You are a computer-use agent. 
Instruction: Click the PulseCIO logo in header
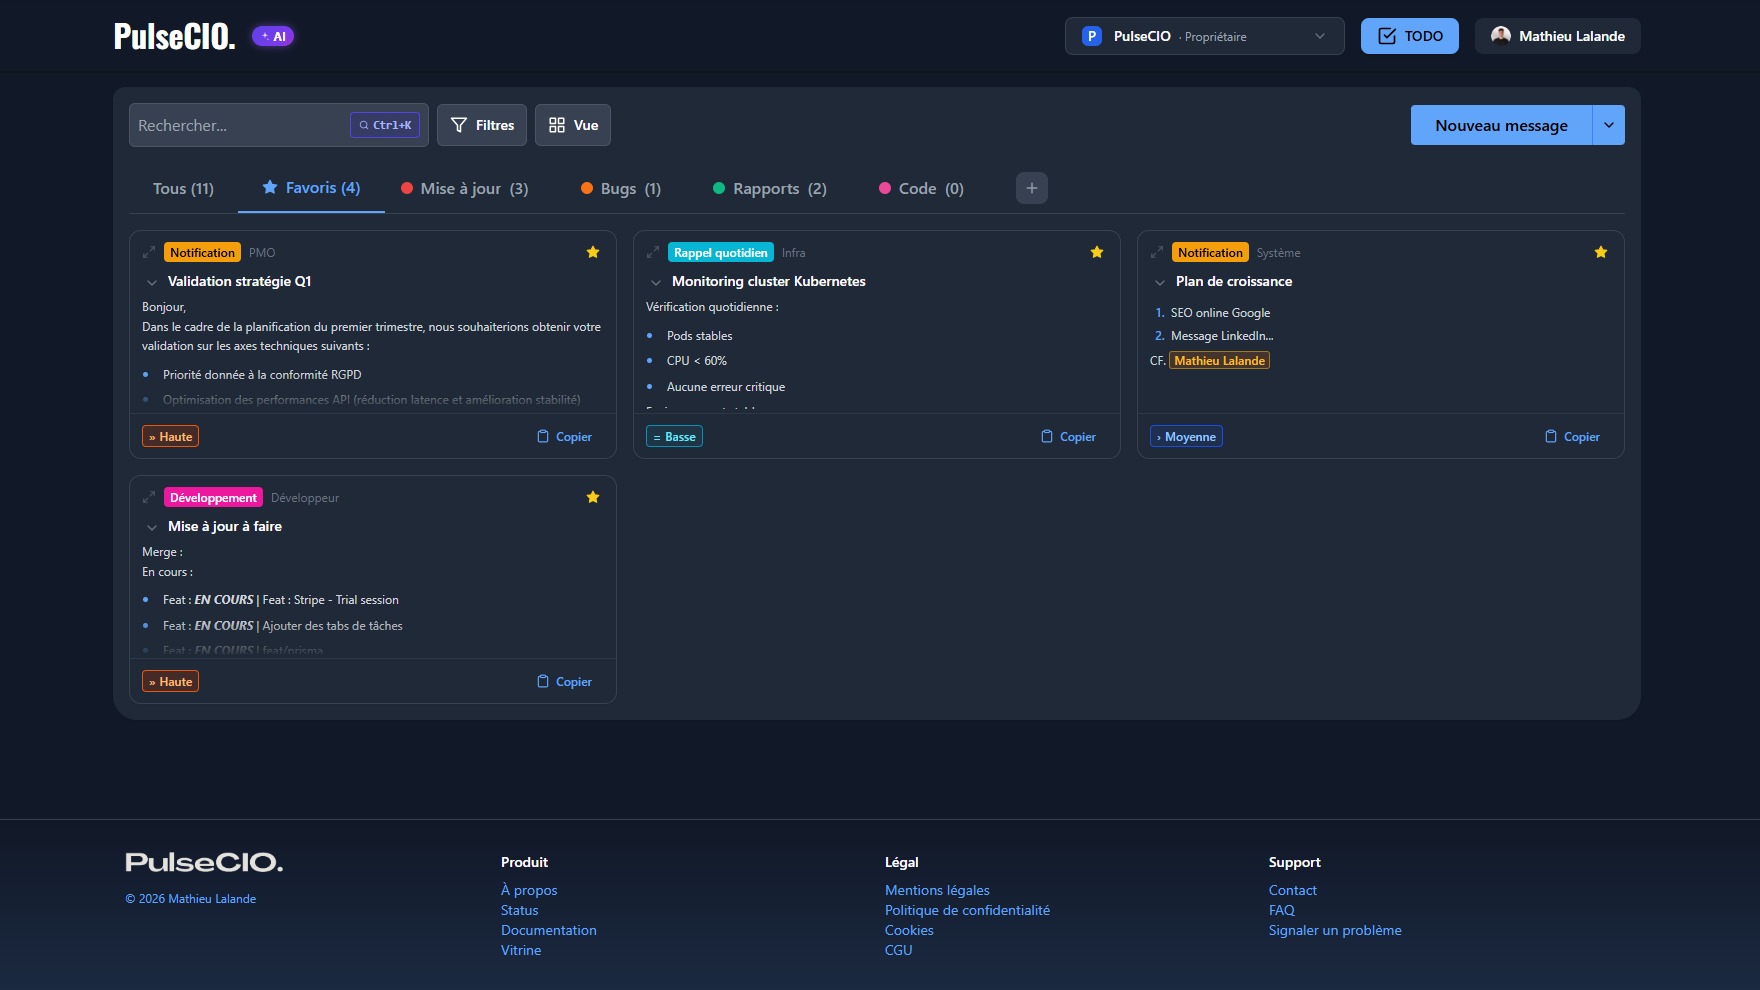[x=175, y=36]
